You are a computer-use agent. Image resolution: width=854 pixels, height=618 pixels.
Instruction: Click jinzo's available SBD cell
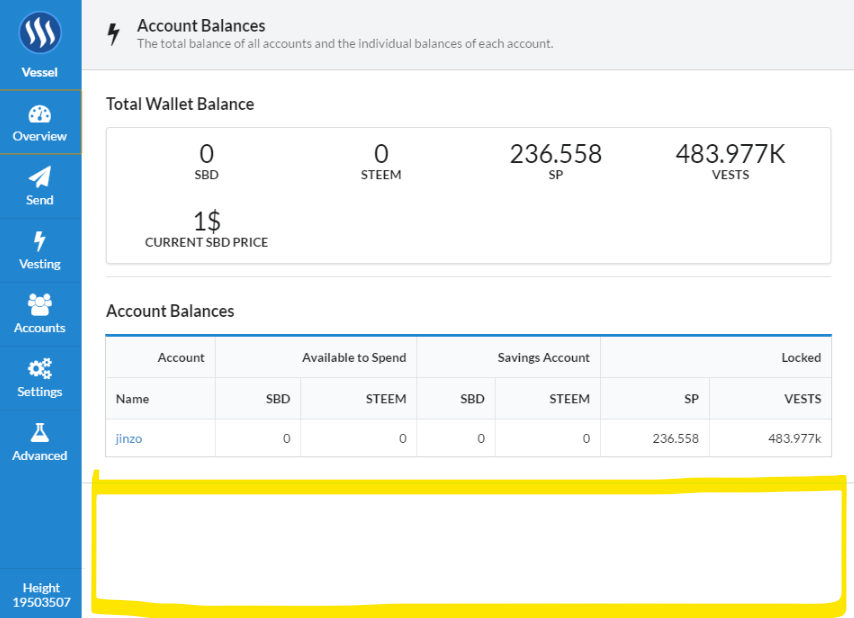(258, 438)
